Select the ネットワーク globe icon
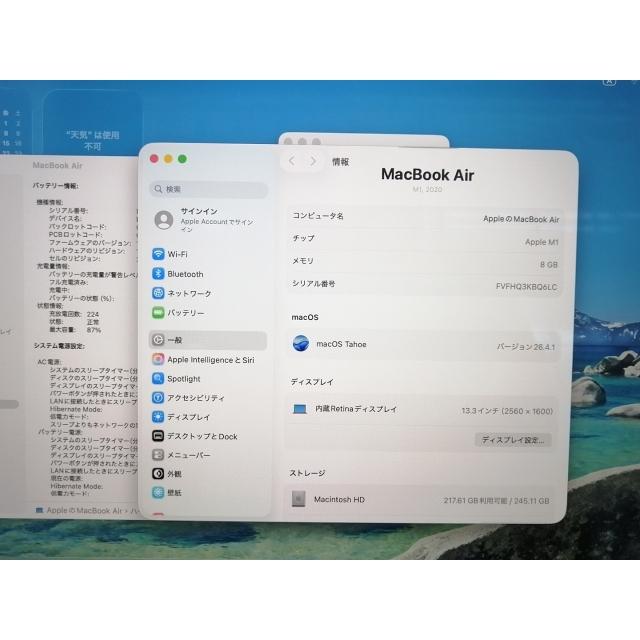 coord(158,293)
